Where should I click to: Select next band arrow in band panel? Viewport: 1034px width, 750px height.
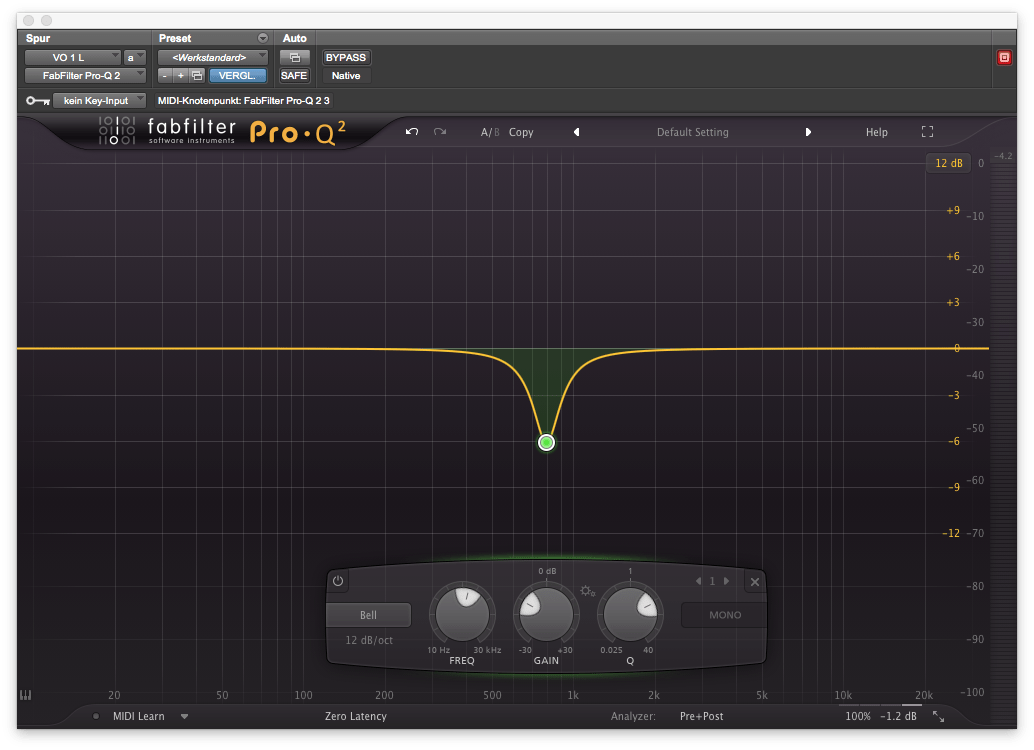coord(727,581)
